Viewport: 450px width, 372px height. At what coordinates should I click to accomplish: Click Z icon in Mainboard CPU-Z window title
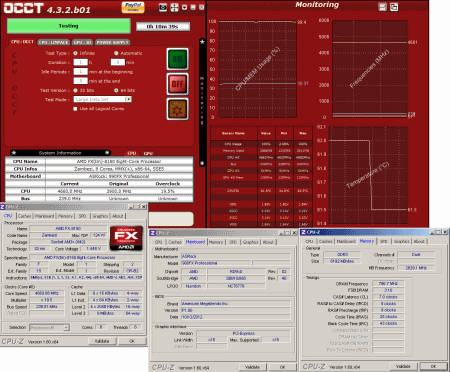click(x=153, y=233)
